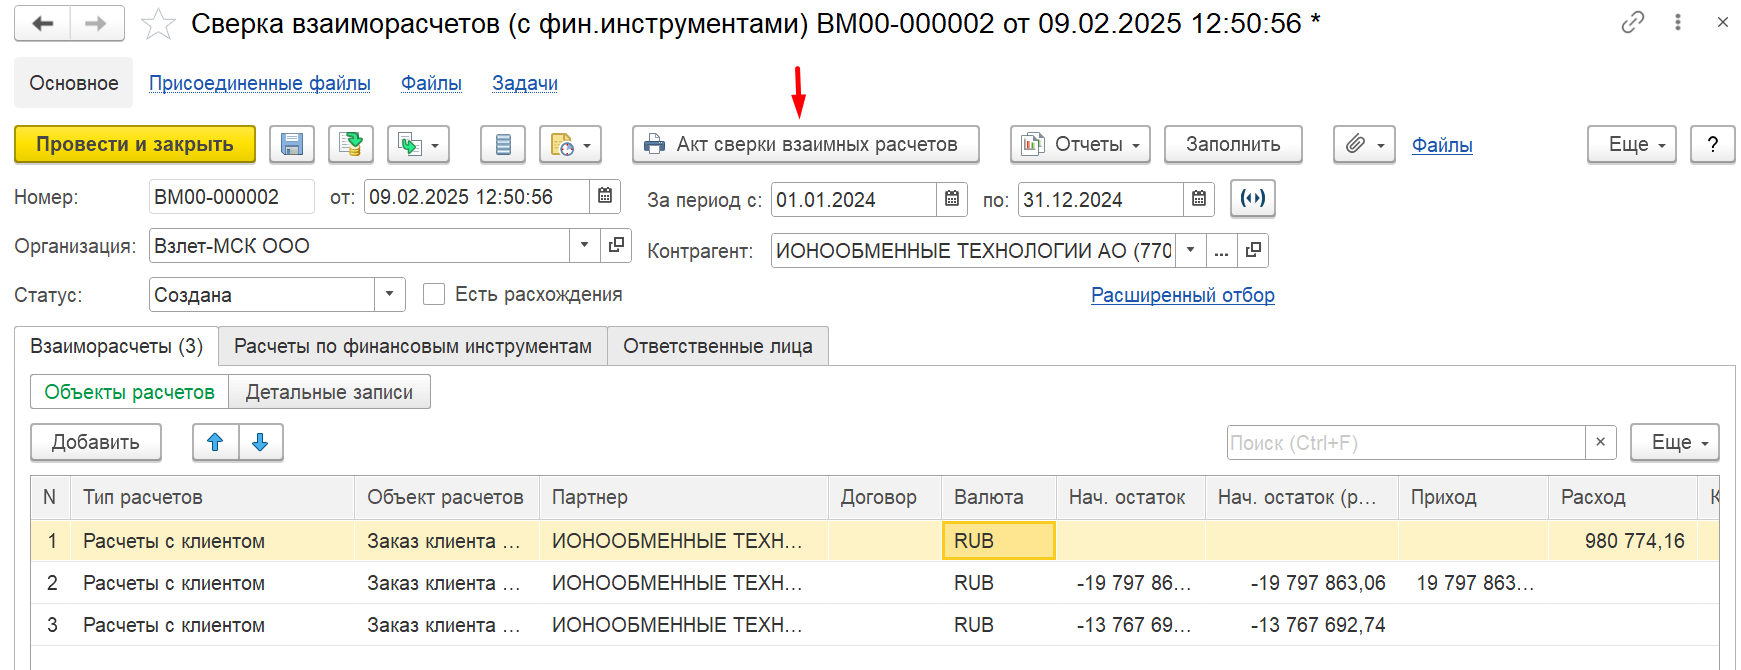The height and width of the screenshot is (670, 1741).
Task: Post the document using green arrow icon
Action: coord(350,144)
